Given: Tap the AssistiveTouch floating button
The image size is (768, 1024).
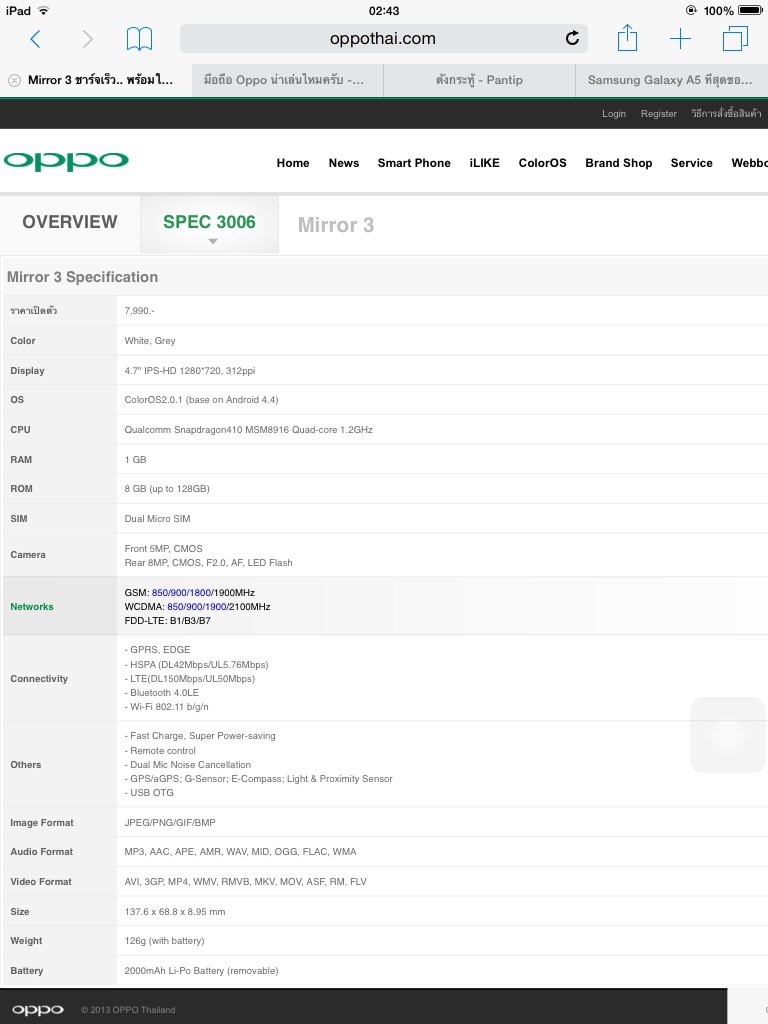Looking at the screenshot, I should [x=728, y=735].
